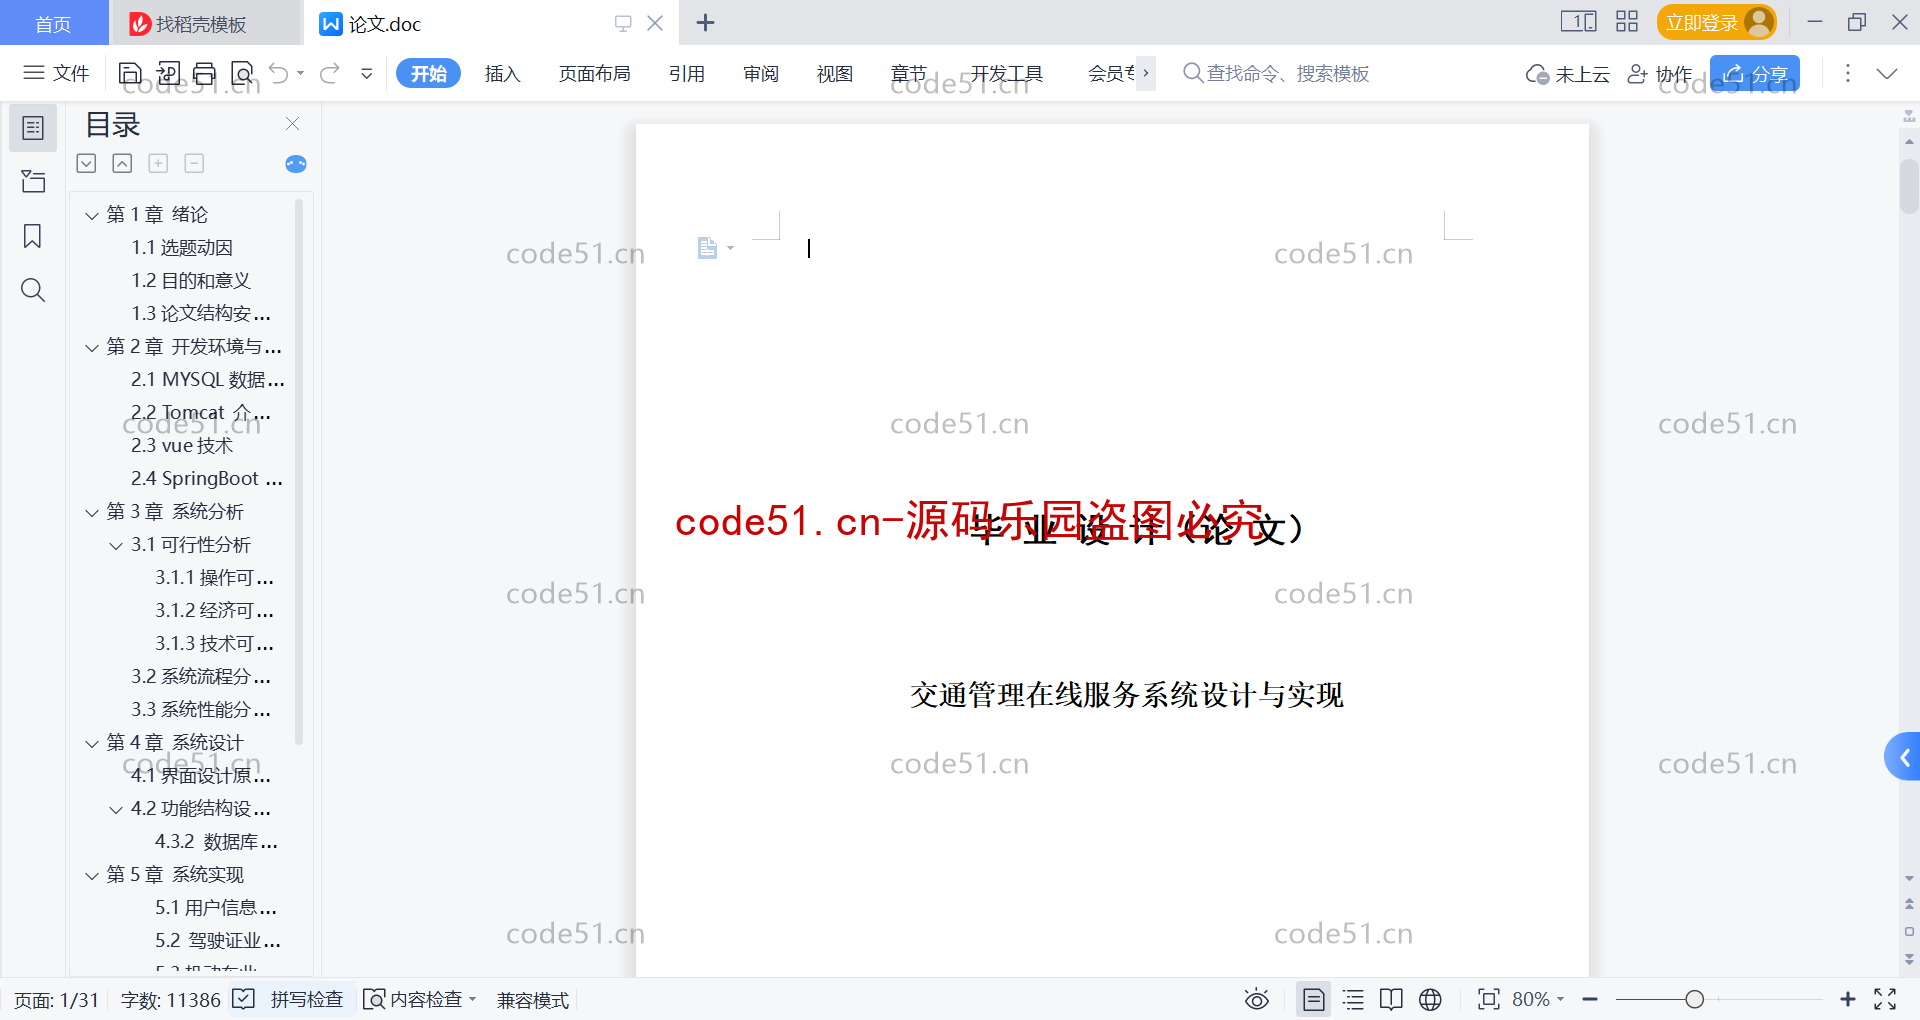Switch to the 首页 tab

[53, 23]
